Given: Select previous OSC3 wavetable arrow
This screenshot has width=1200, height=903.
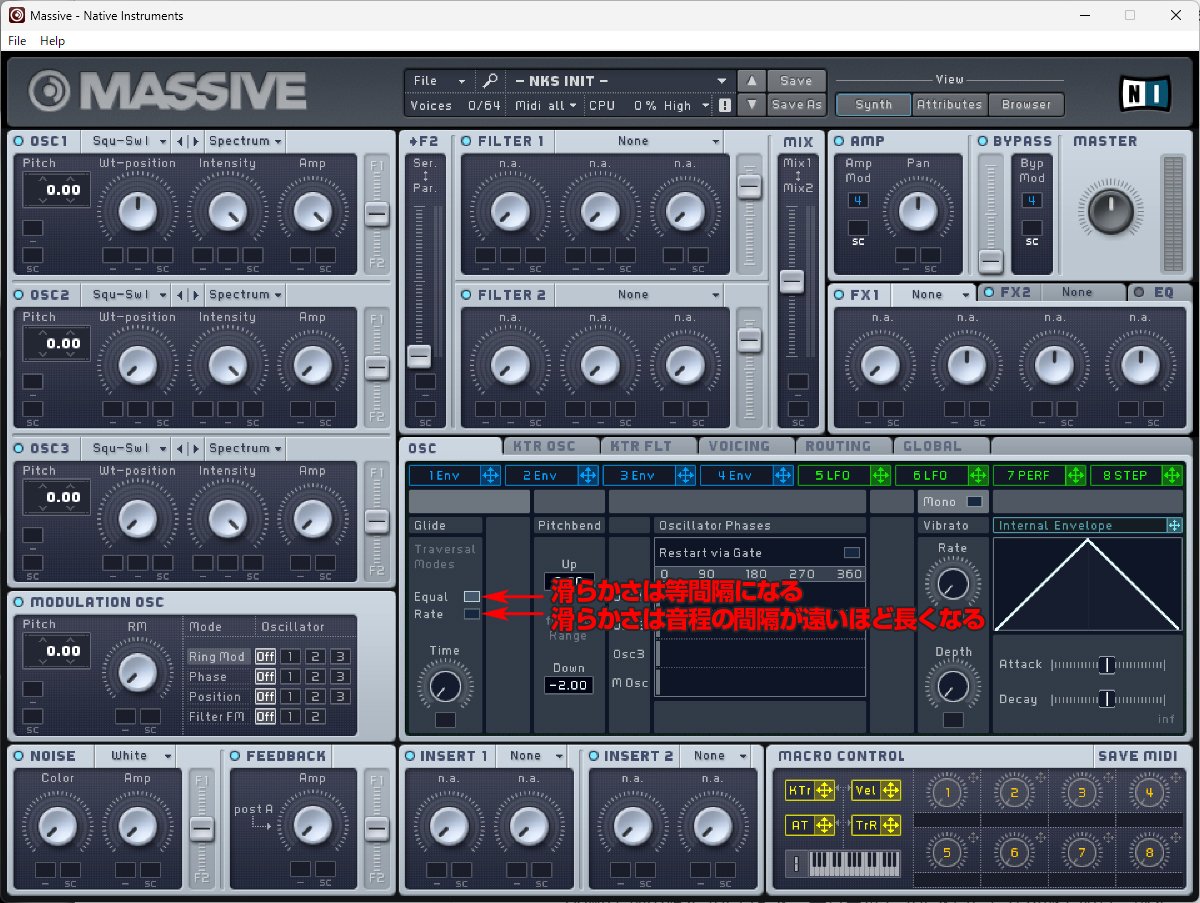Looking at the screenshot, I should click(181, 448).
